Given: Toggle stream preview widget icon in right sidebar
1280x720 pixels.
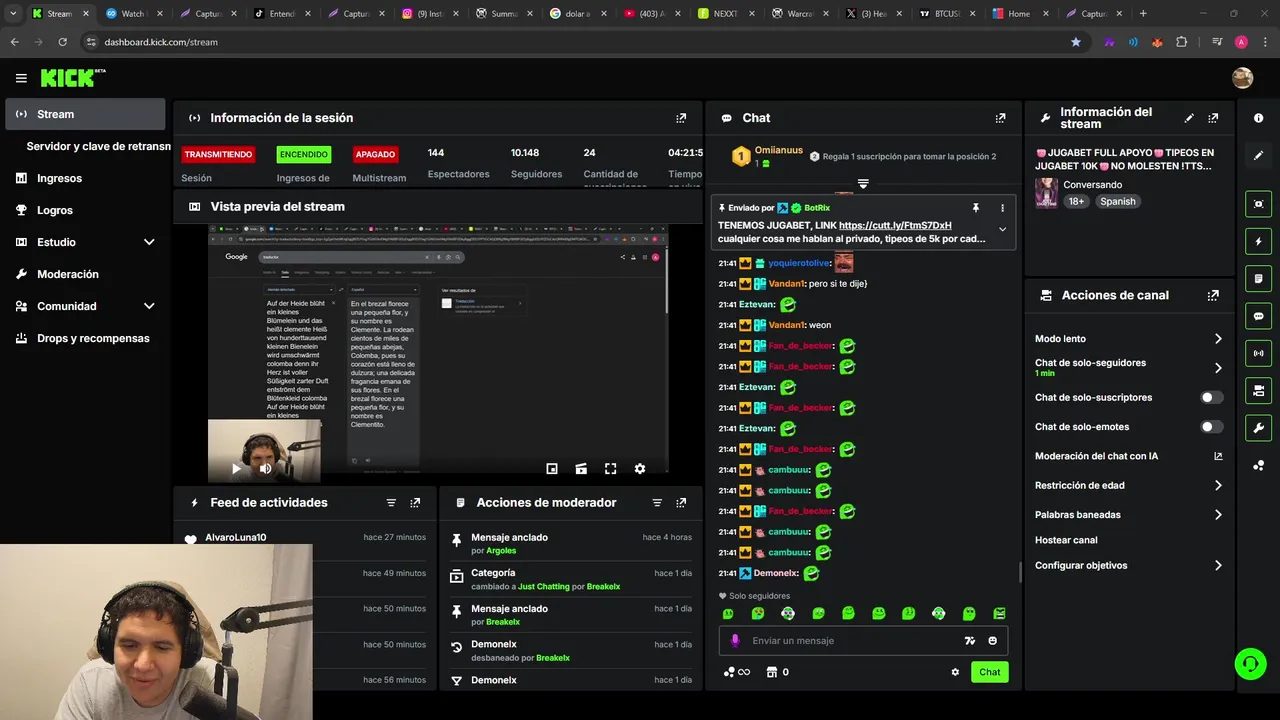Looking at the screenshot, I should (x=1258, y=204).
